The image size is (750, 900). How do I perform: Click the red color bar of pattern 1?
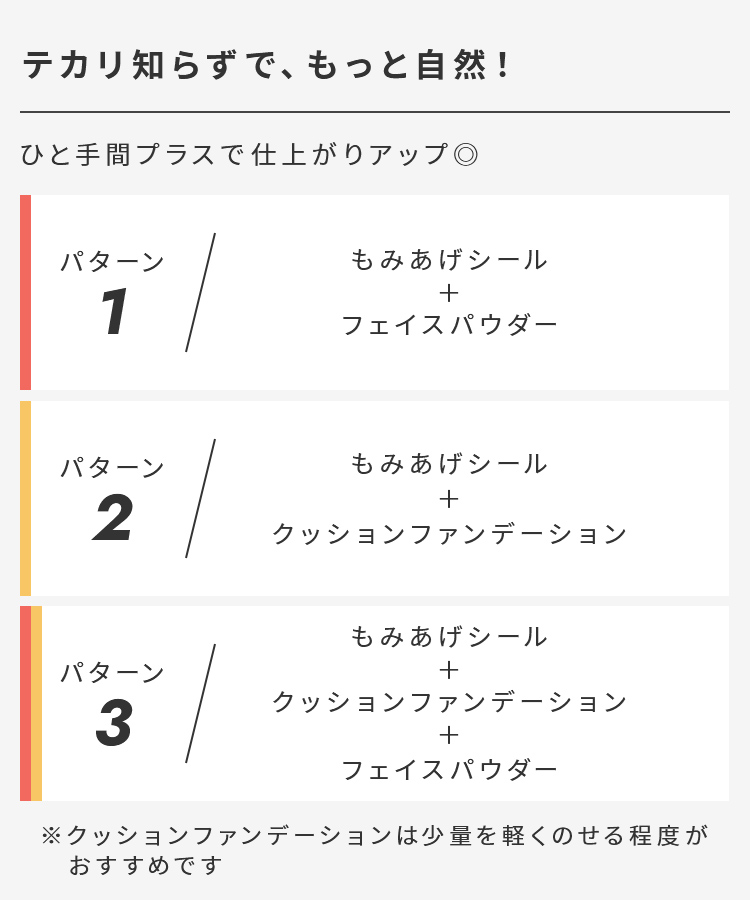pyautogui.click(x=25, y=292)
